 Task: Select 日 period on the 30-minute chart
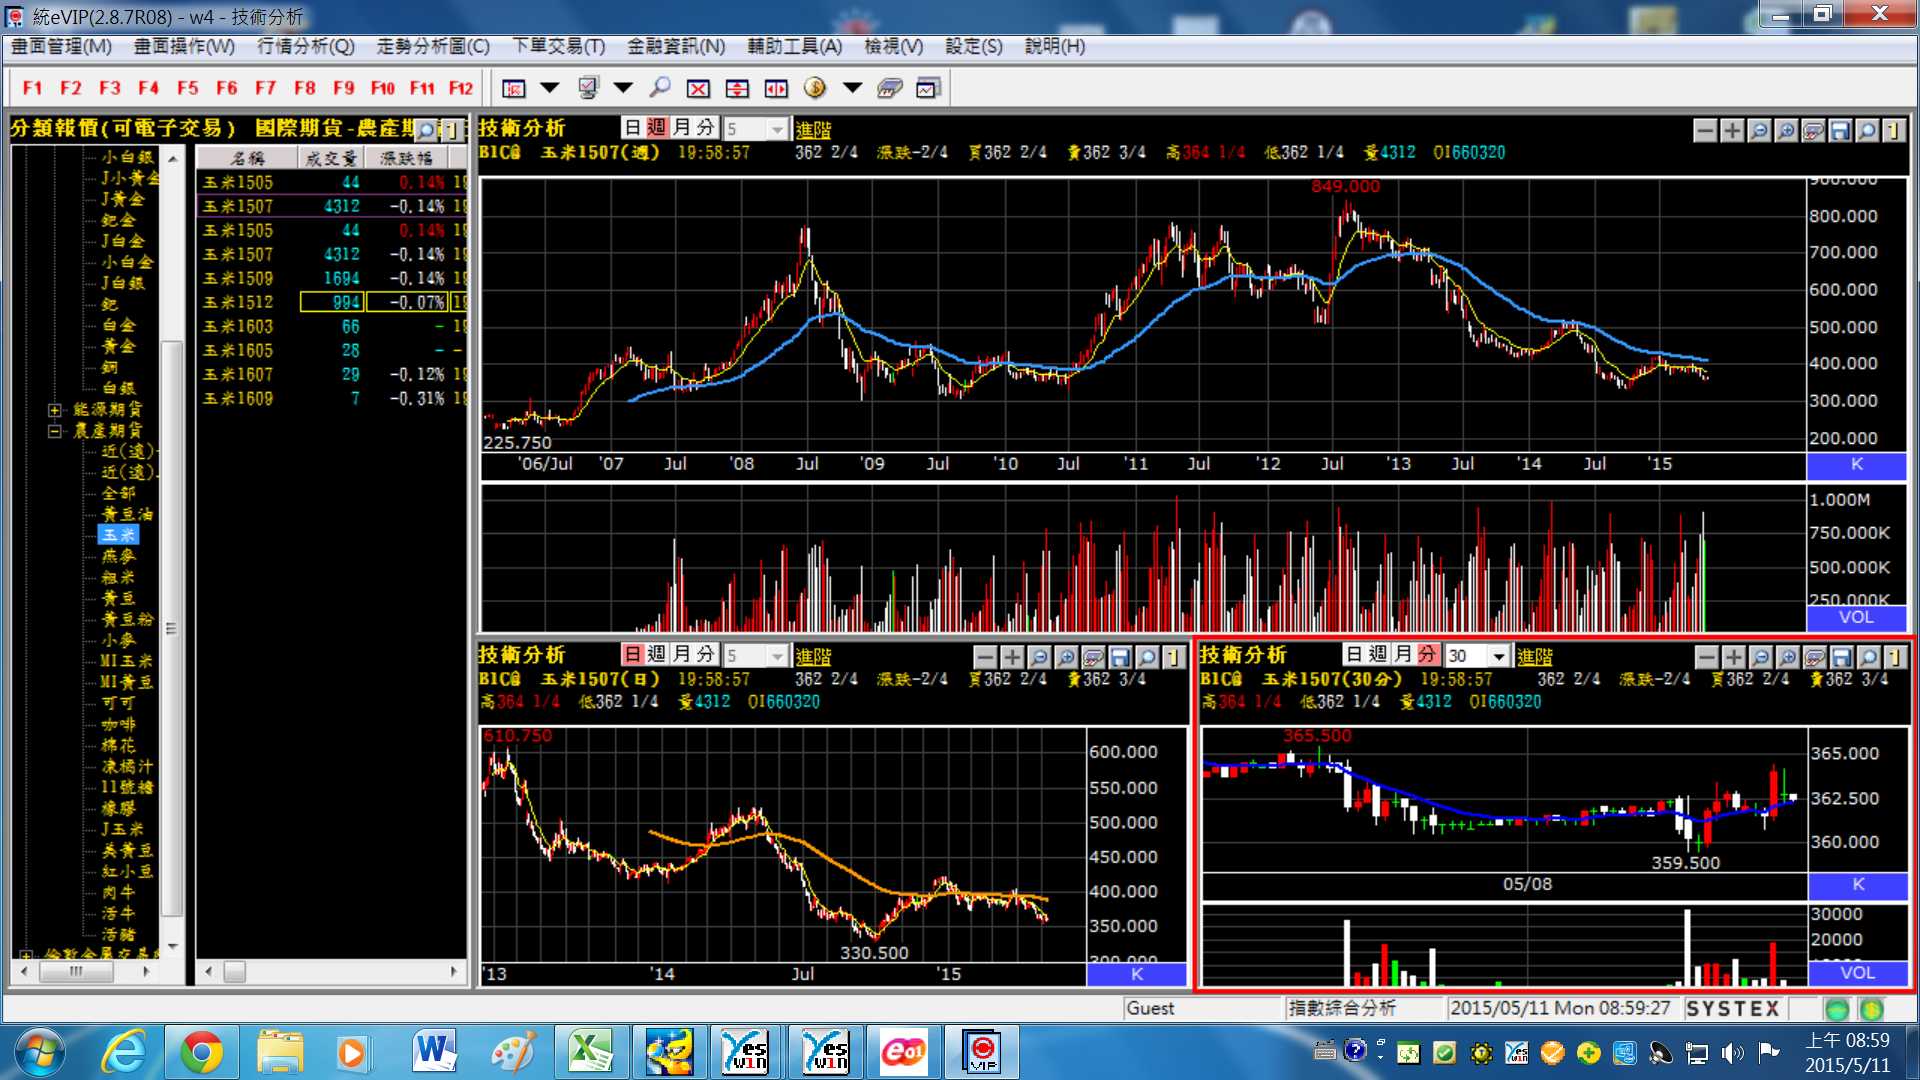coord(1354,654)
